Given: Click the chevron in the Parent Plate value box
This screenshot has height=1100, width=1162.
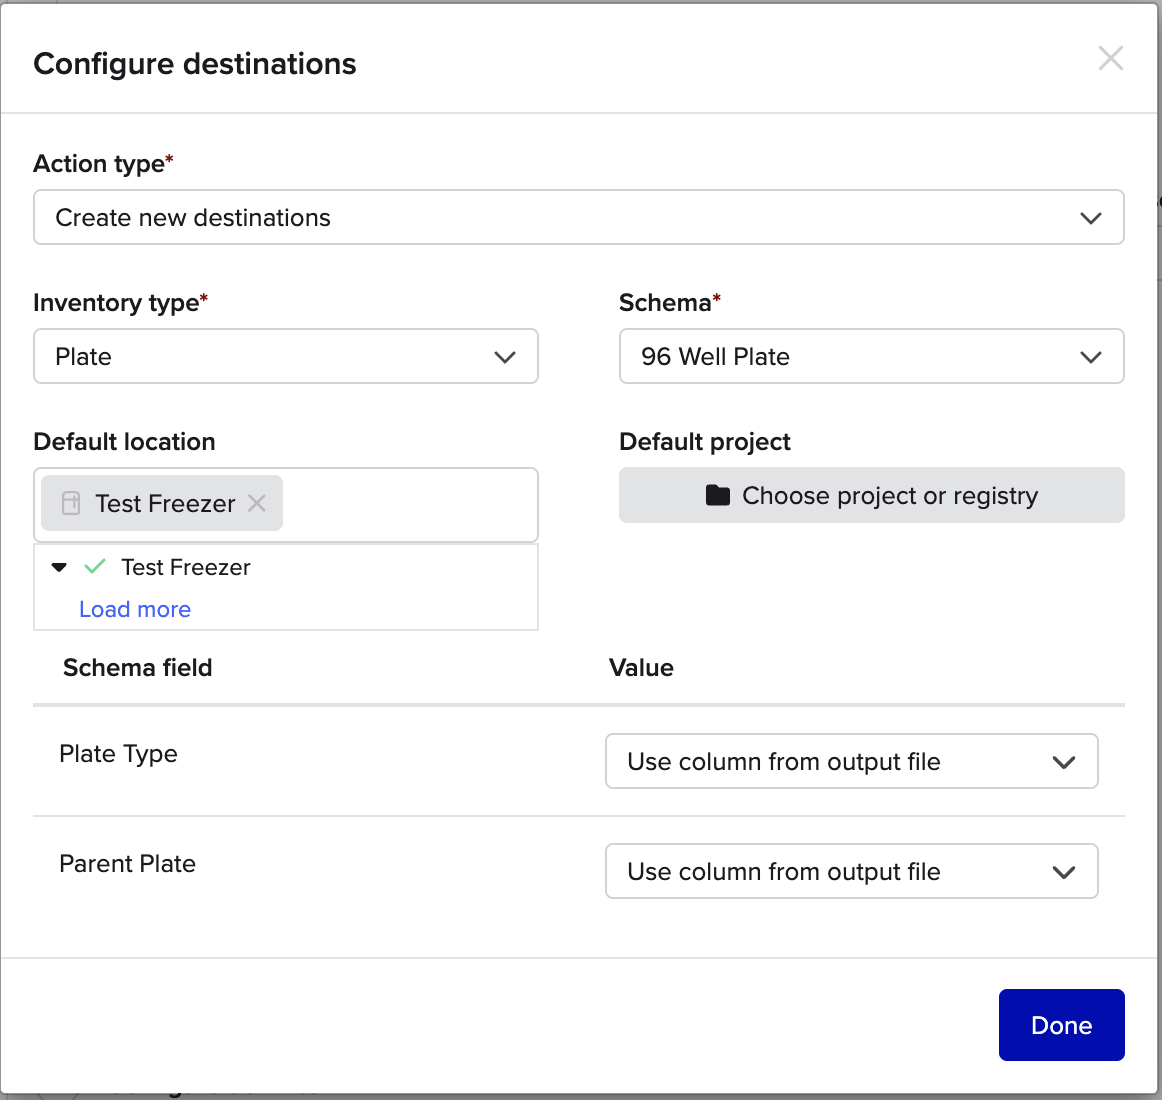Looking at the screenshot, I should [1064, 872].
